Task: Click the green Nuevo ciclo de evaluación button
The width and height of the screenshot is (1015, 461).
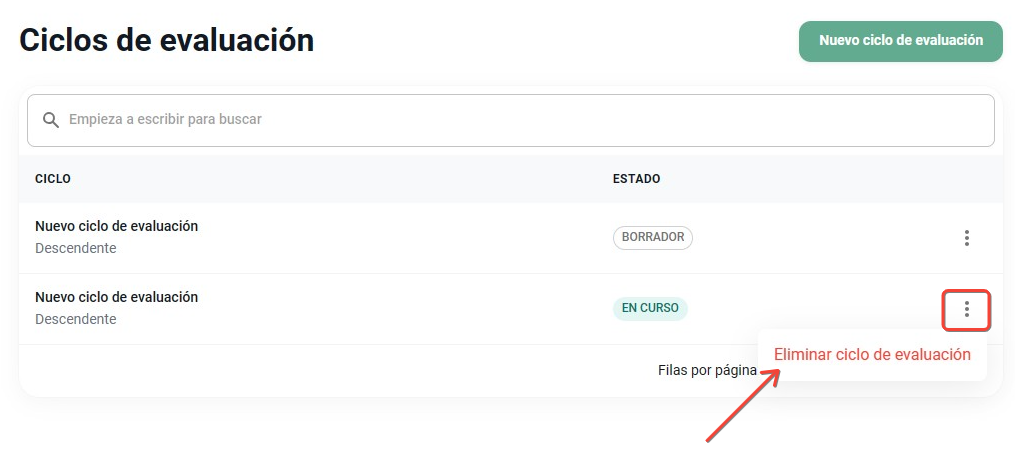Action: click(900, 41)
